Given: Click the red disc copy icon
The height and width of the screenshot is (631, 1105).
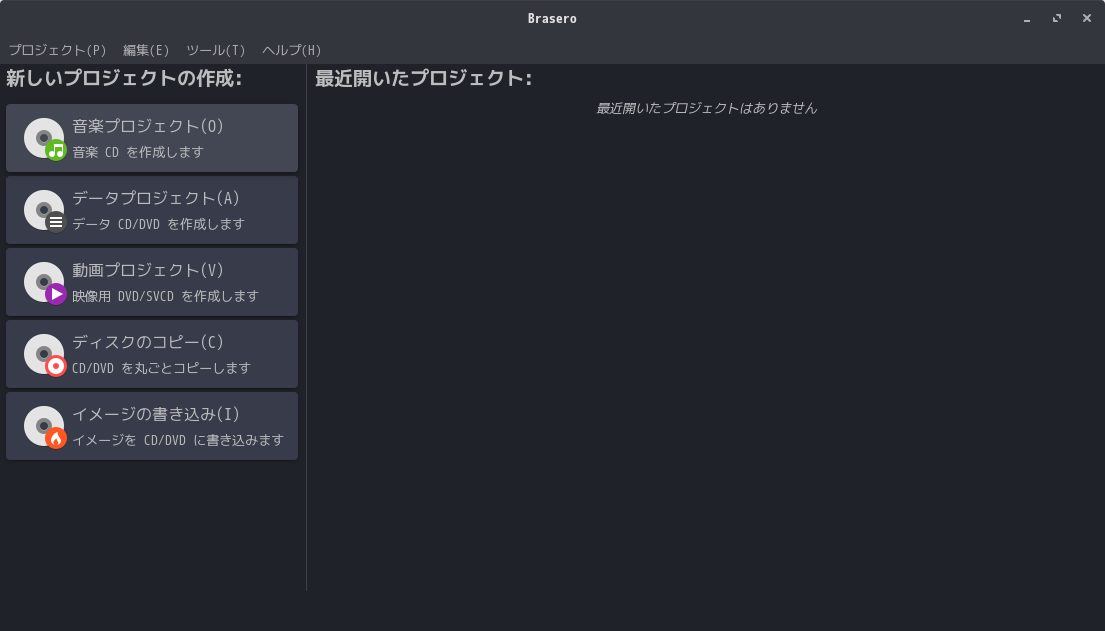Looking at the screenshot, I should pos(45,355).
